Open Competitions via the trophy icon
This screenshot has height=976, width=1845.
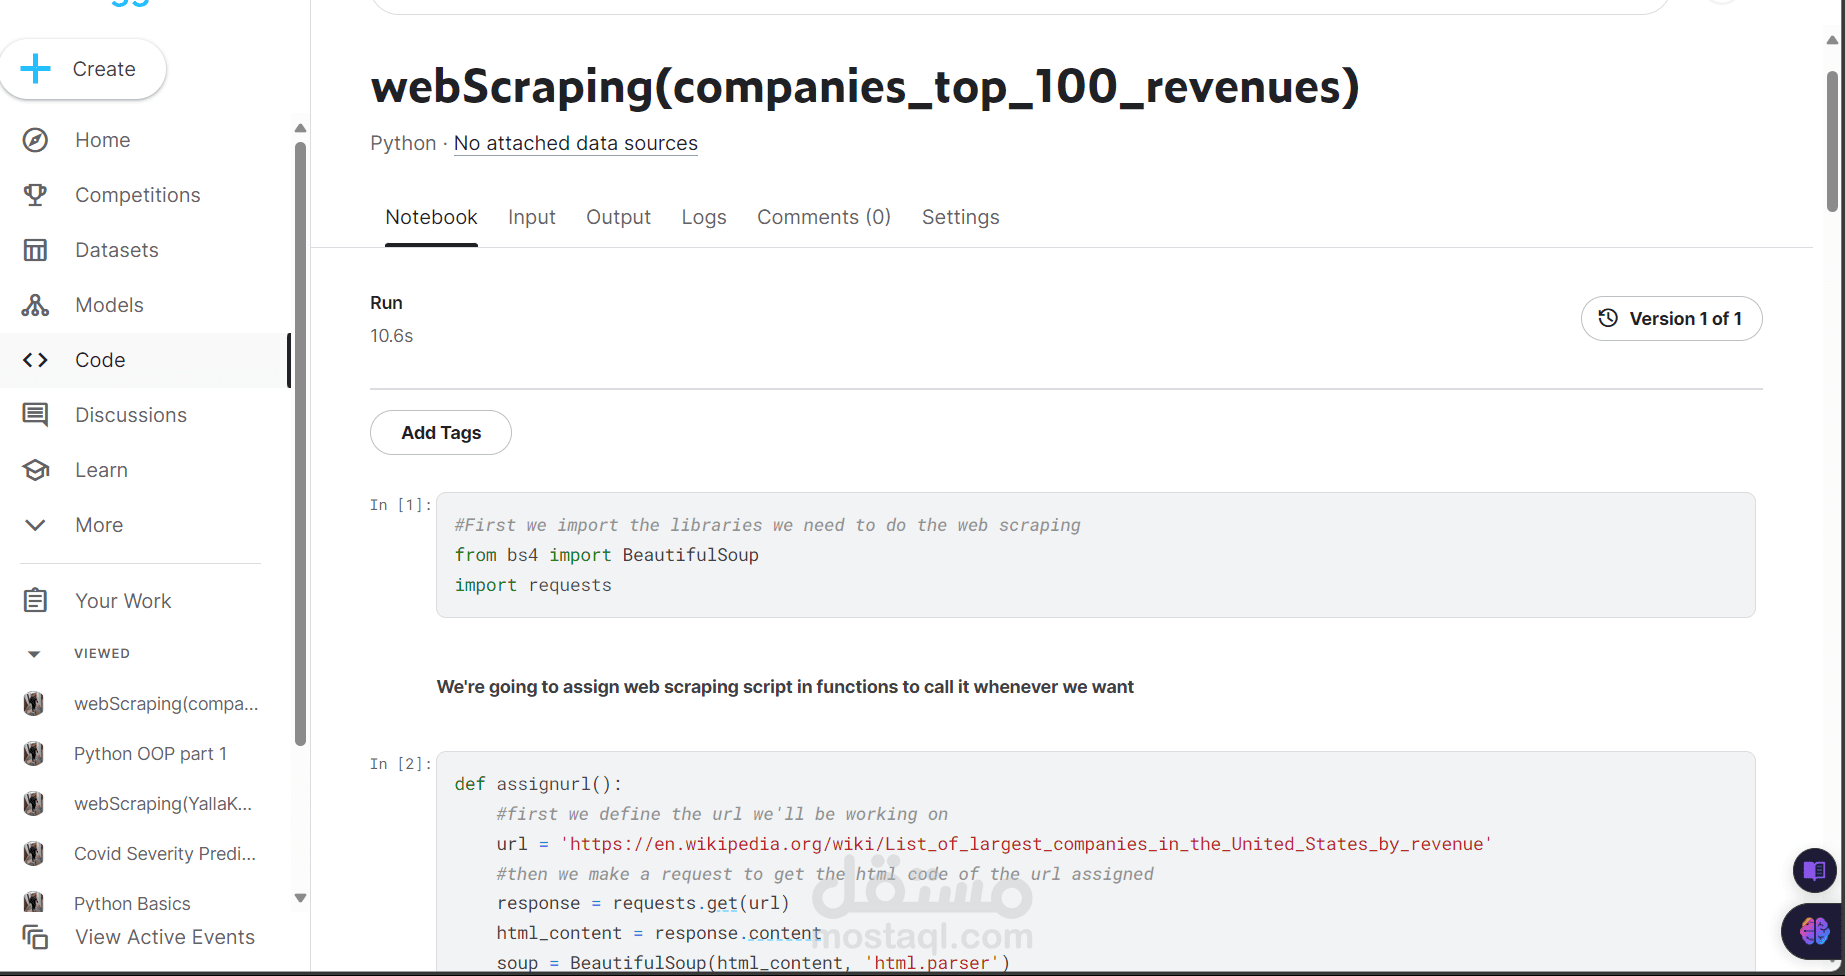point(35,195)
